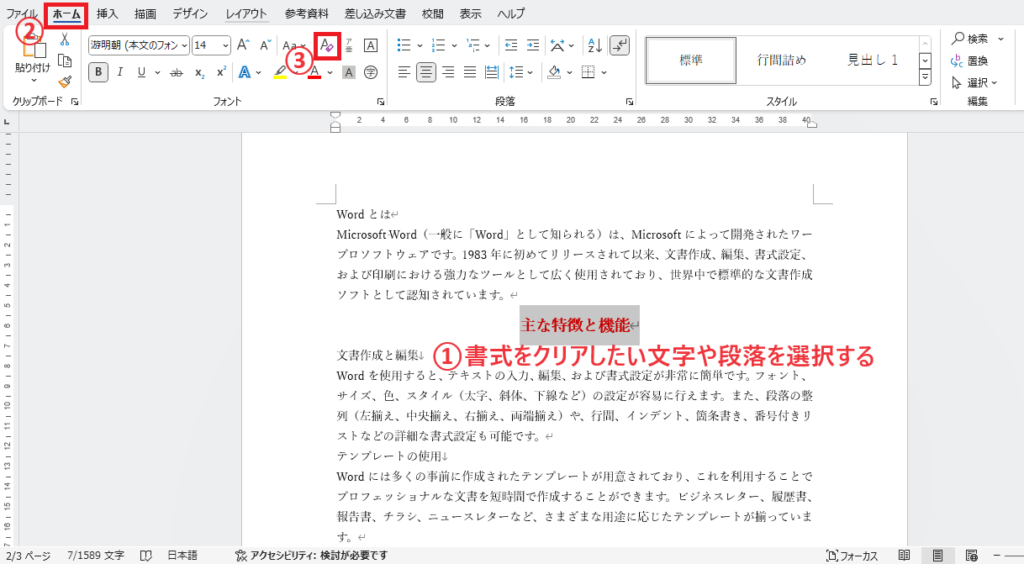Increase font size with the larger A icon

(243, 45)
